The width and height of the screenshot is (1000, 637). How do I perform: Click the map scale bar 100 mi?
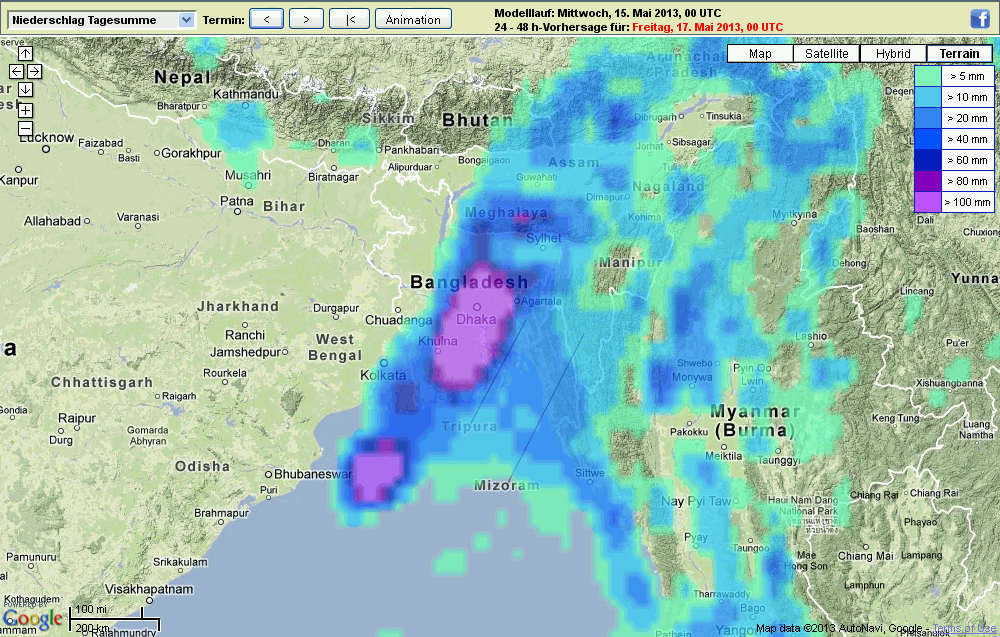click(x=106, y=613)
